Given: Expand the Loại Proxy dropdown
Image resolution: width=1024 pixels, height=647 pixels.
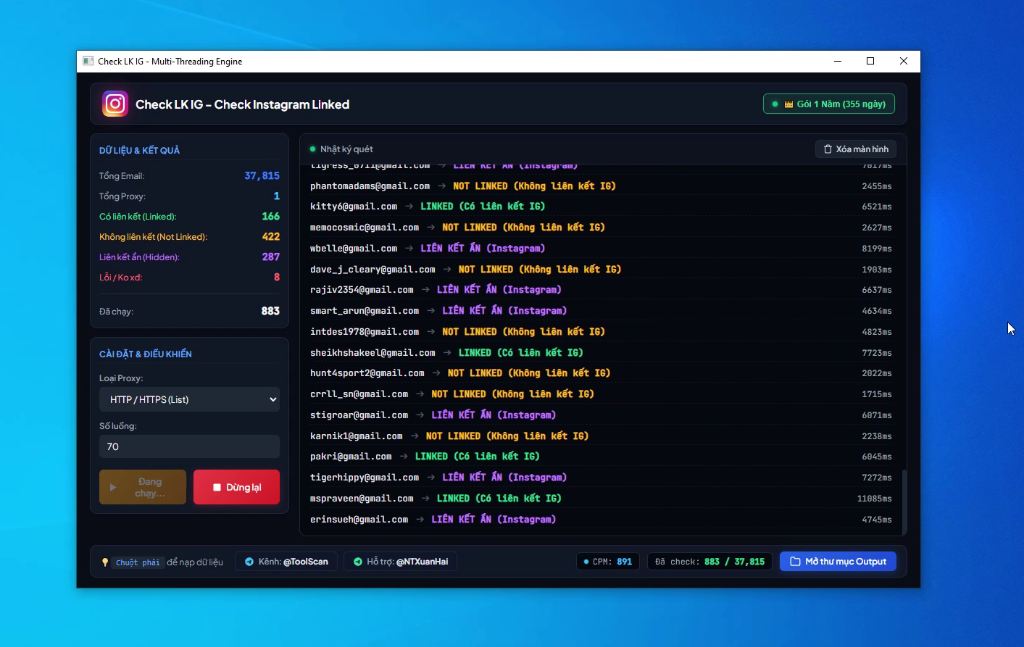Looking at the screenshot, I should click(189, 400).
